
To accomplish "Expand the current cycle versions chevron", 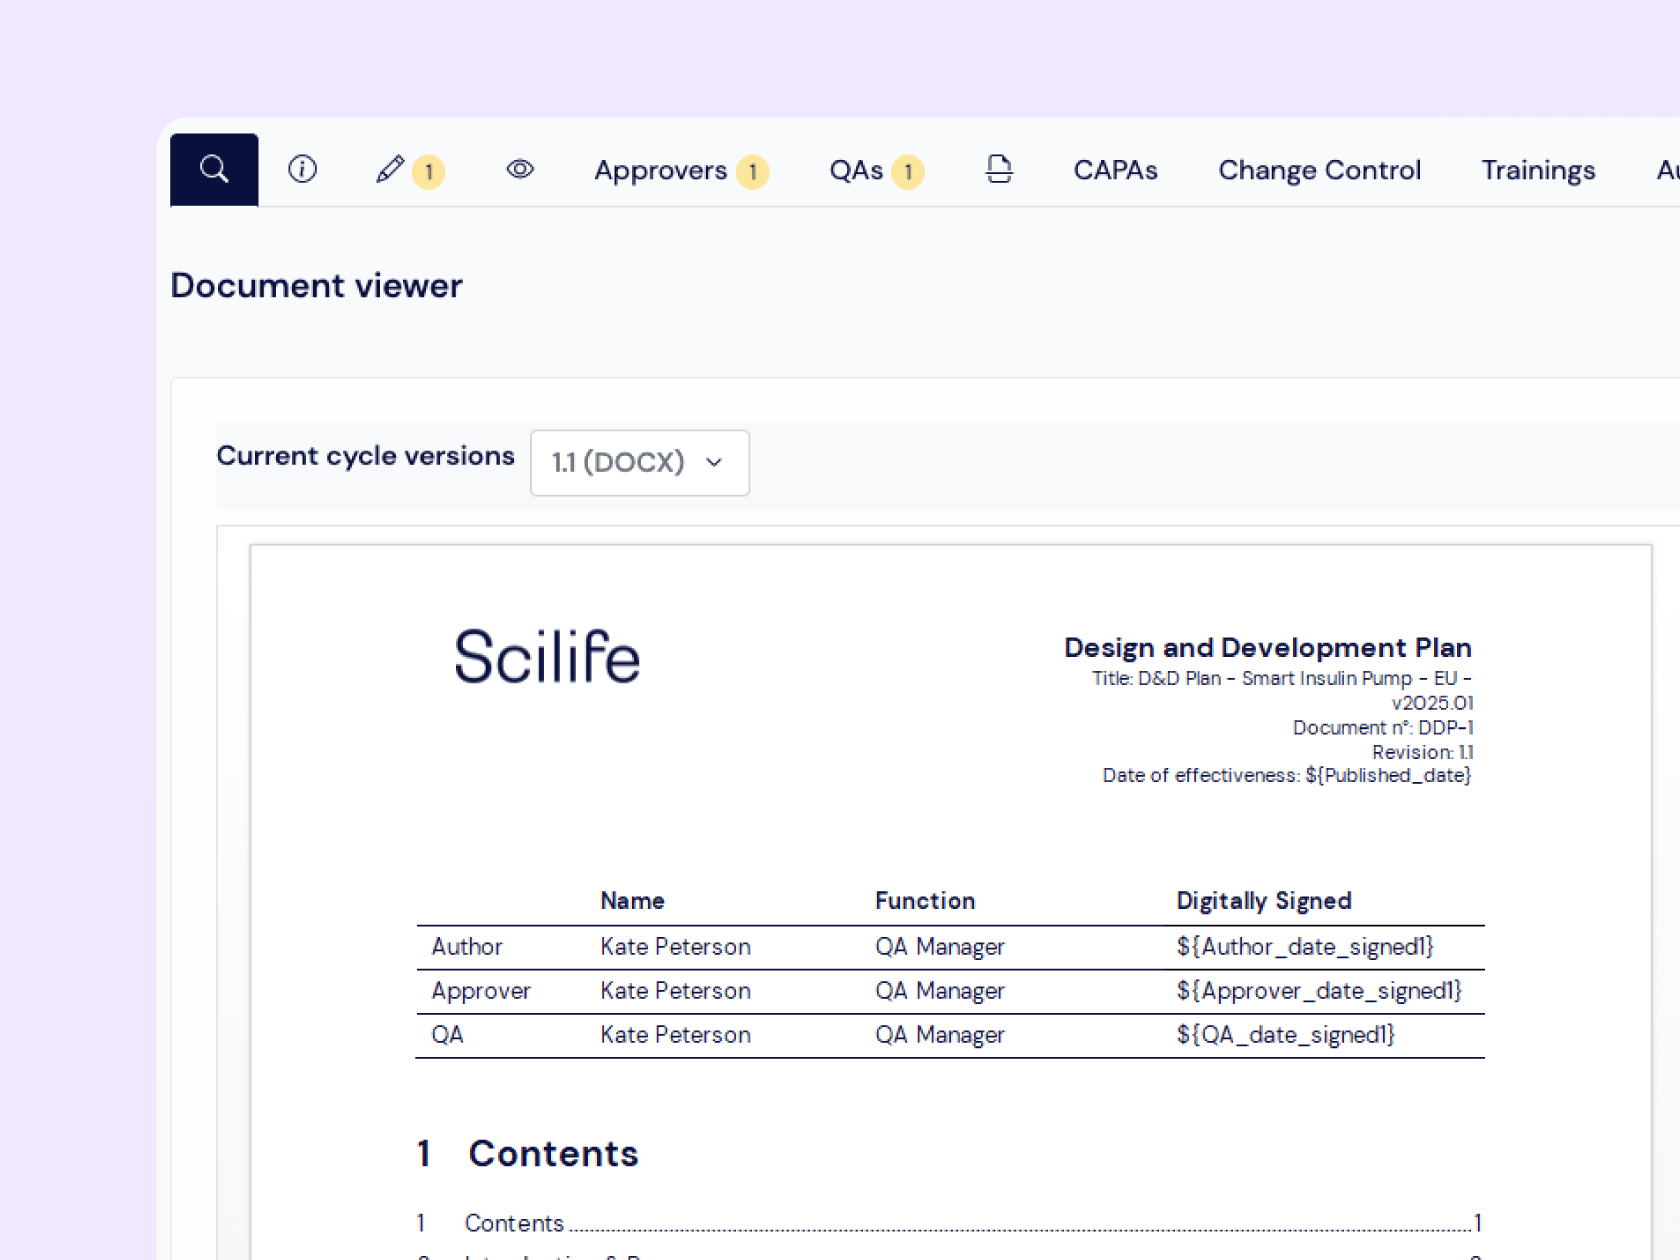I will coord(713,463).
